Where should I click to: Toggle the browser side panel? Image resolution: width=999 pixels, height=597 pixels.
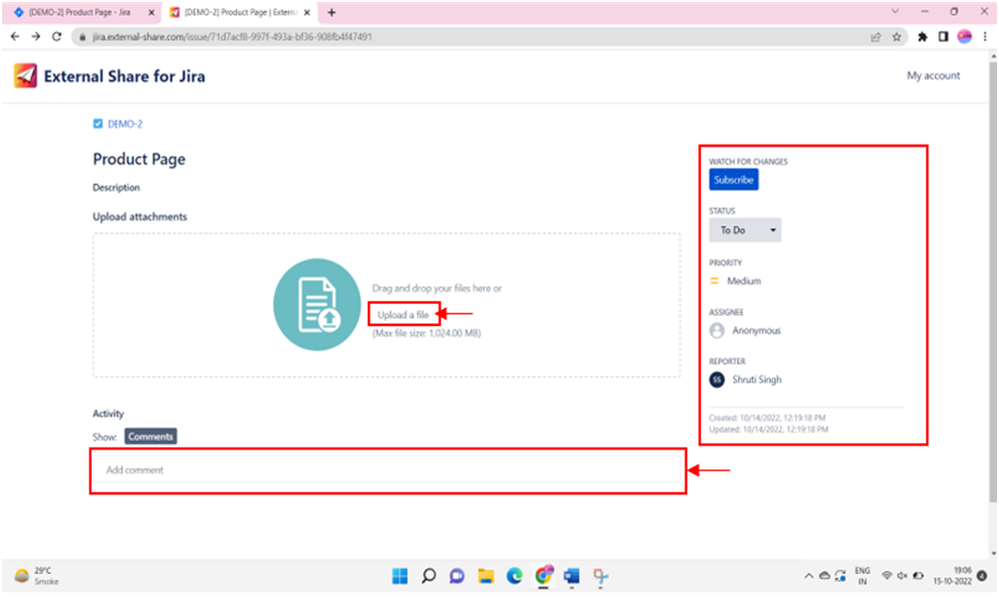[943, 37]
